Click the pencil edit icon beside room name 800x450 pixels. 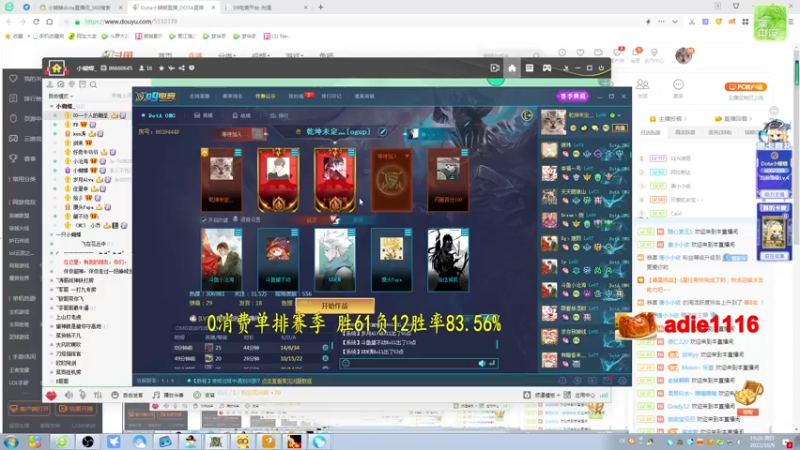(382, 132)
